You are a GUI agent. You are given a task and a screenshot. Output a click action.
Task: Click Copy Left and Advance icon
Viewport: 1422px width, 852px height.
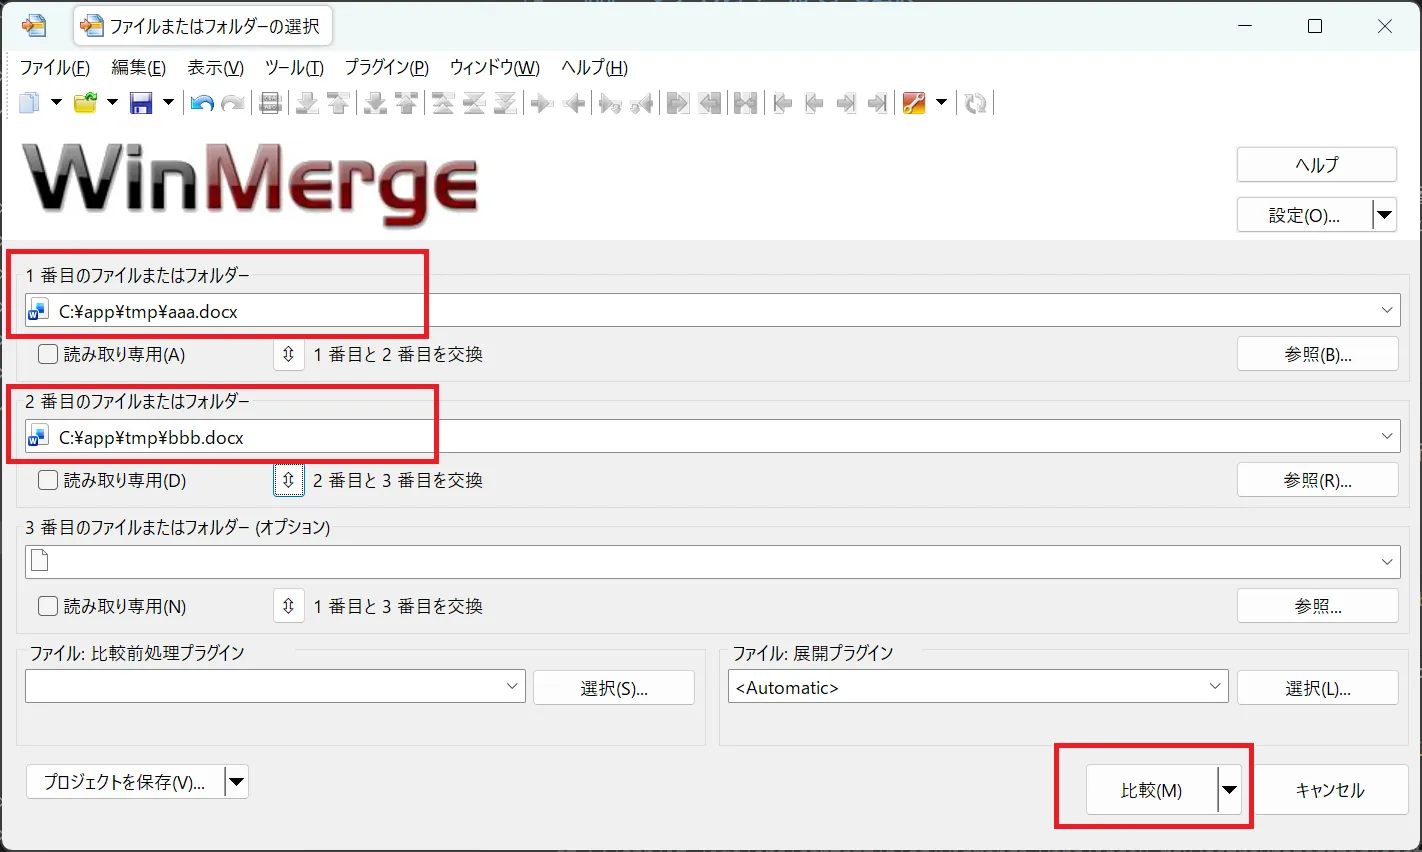(642, 103)
